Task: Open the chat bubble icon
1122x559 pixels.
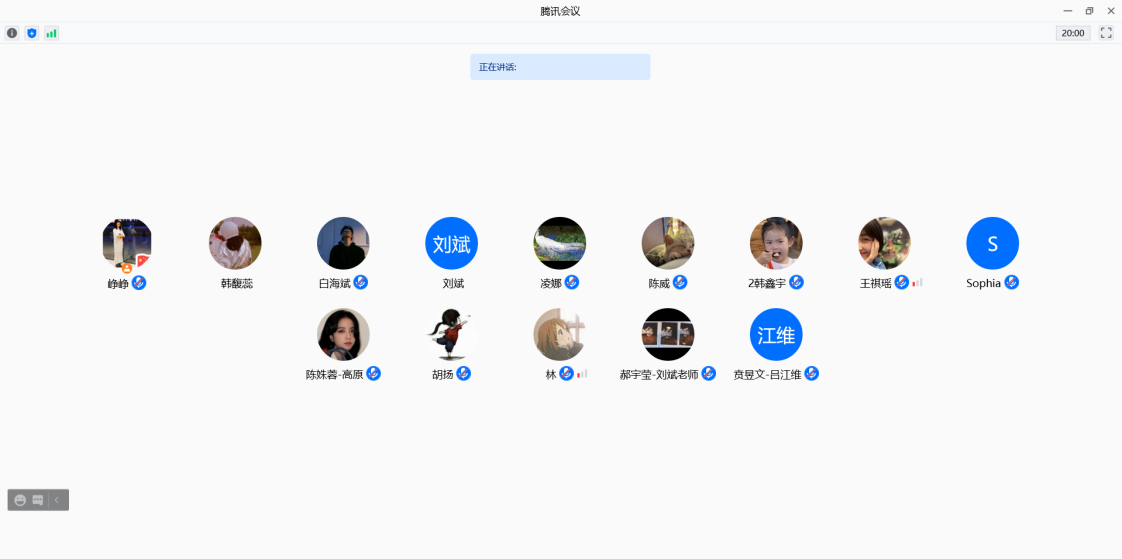Action: [x=38, y=500]
